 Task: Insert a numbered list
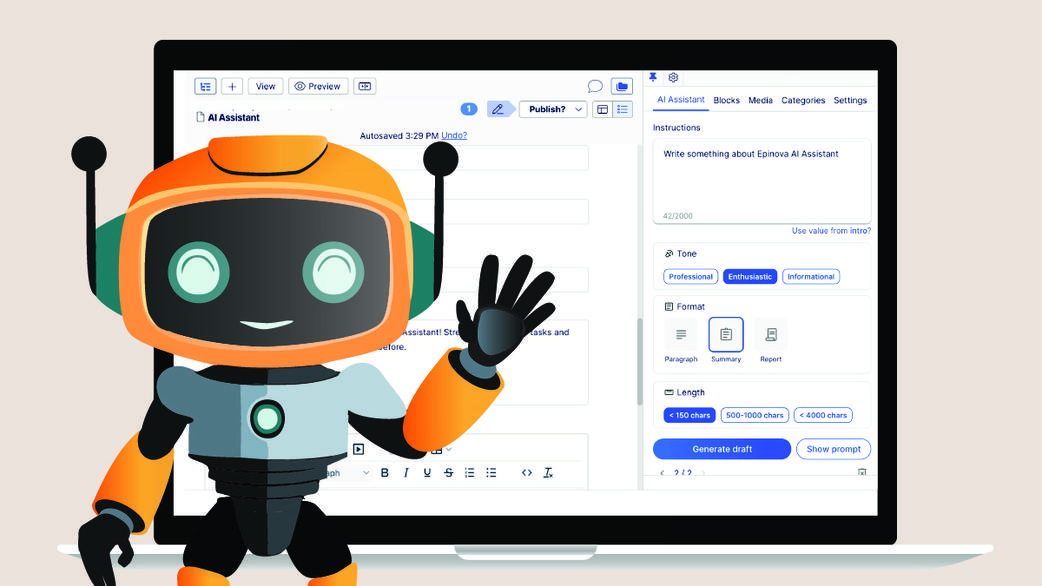pos(470,471)
